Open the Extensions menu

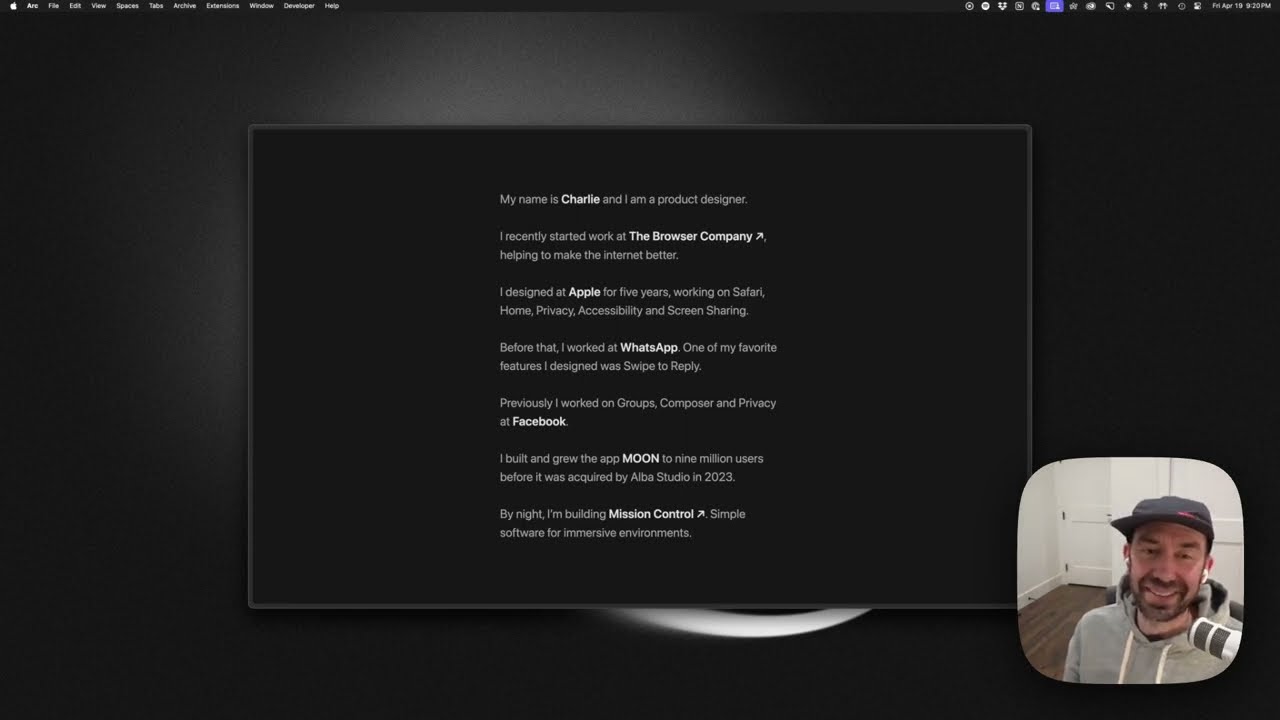point(223,6)
